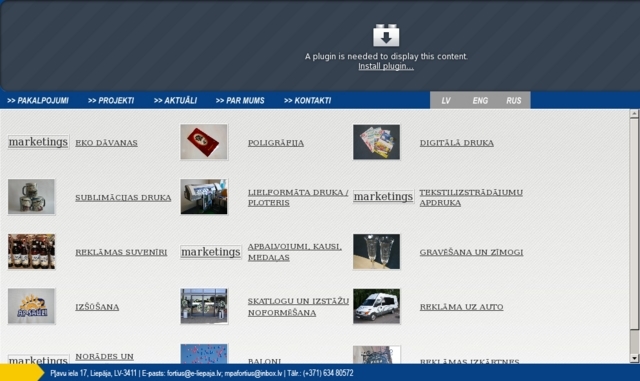Open APBALVOJUMI, KAUSI, MEDAĻAS link

point(295,252)
